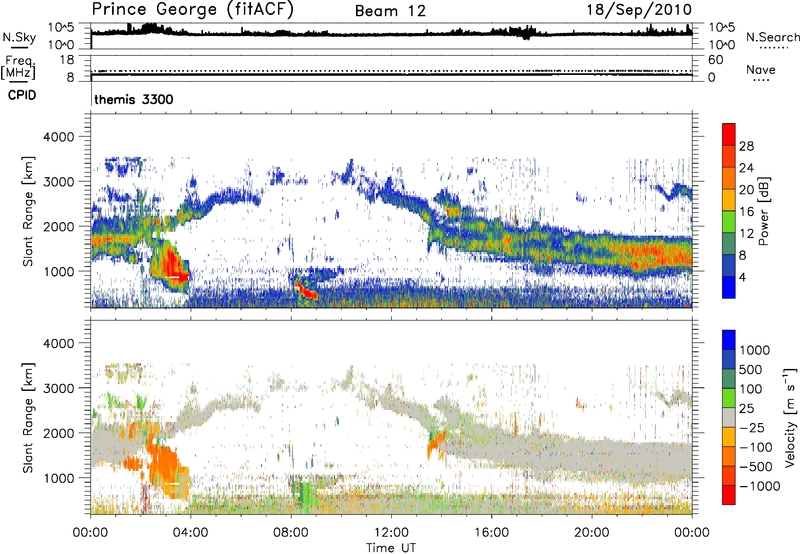Screen dimensions: 800x554
Task: Click the '-100' value on Velocity color bar
Action: pyautogui.click(x=756, y=447)
